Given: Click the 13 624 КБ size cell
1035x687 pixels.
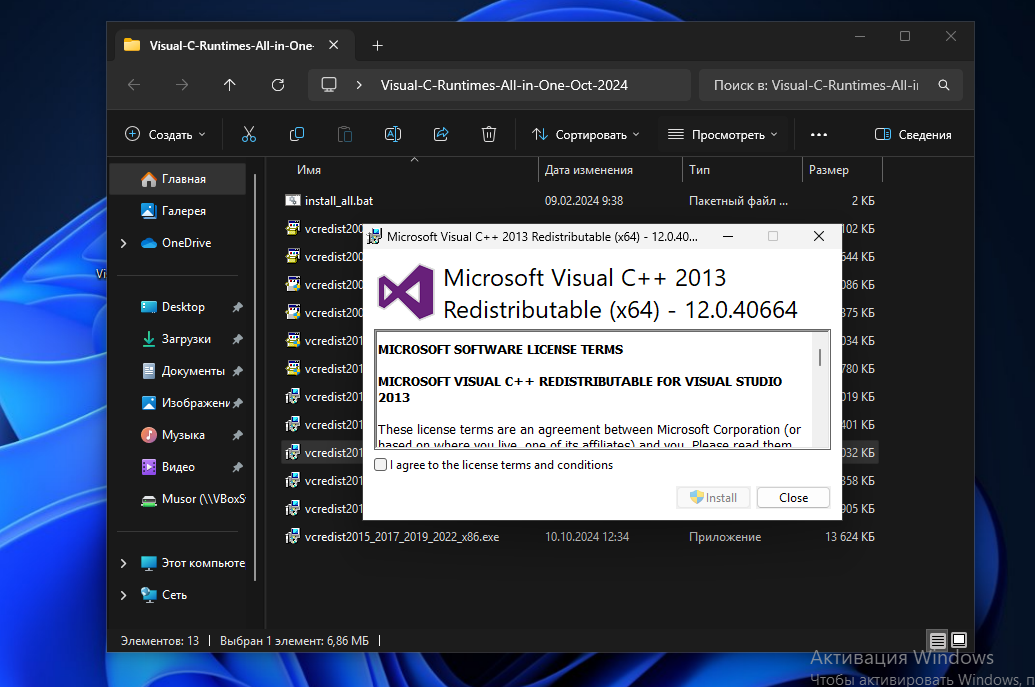Looking at the screenshot, I should click(x=850, y=537).
